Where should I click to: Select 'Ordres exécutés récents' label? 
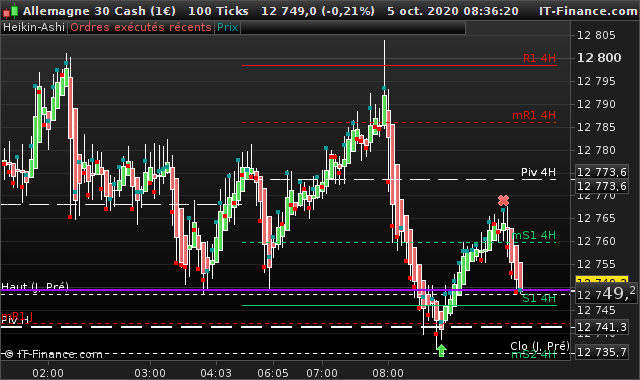[x=141, y=27]
